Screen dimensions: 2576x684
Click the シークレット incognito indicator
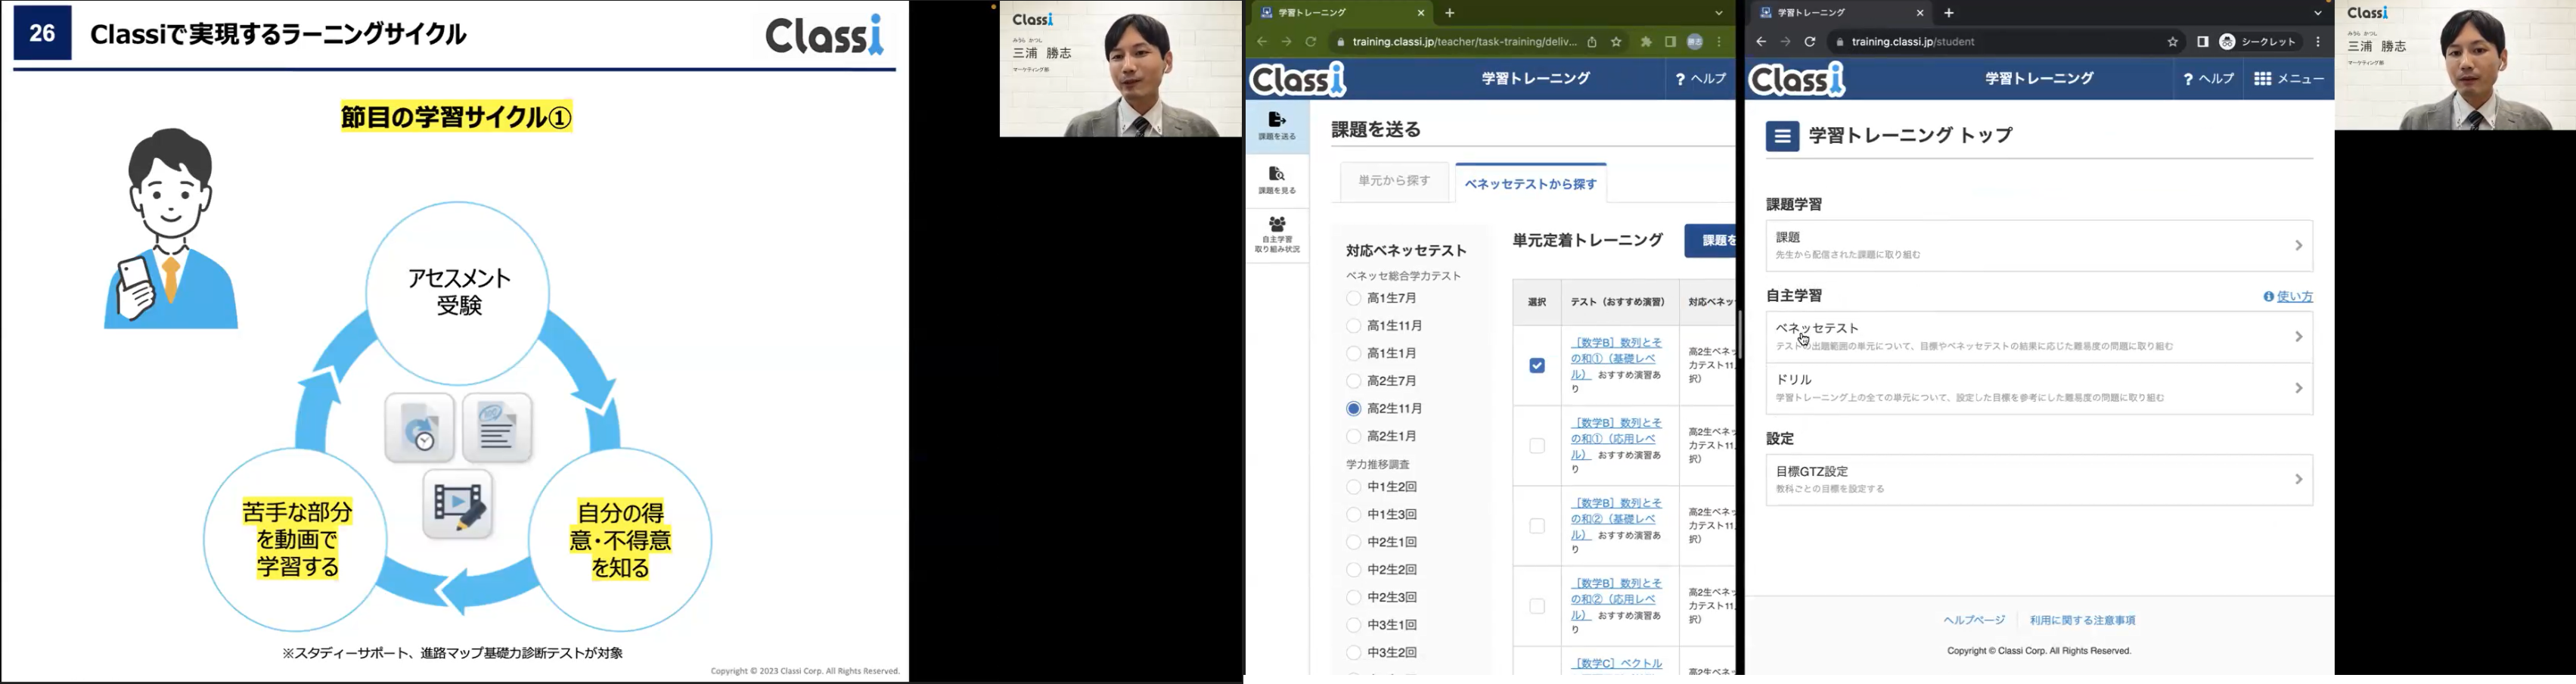pyautogui.click(x=2258, y=42)
